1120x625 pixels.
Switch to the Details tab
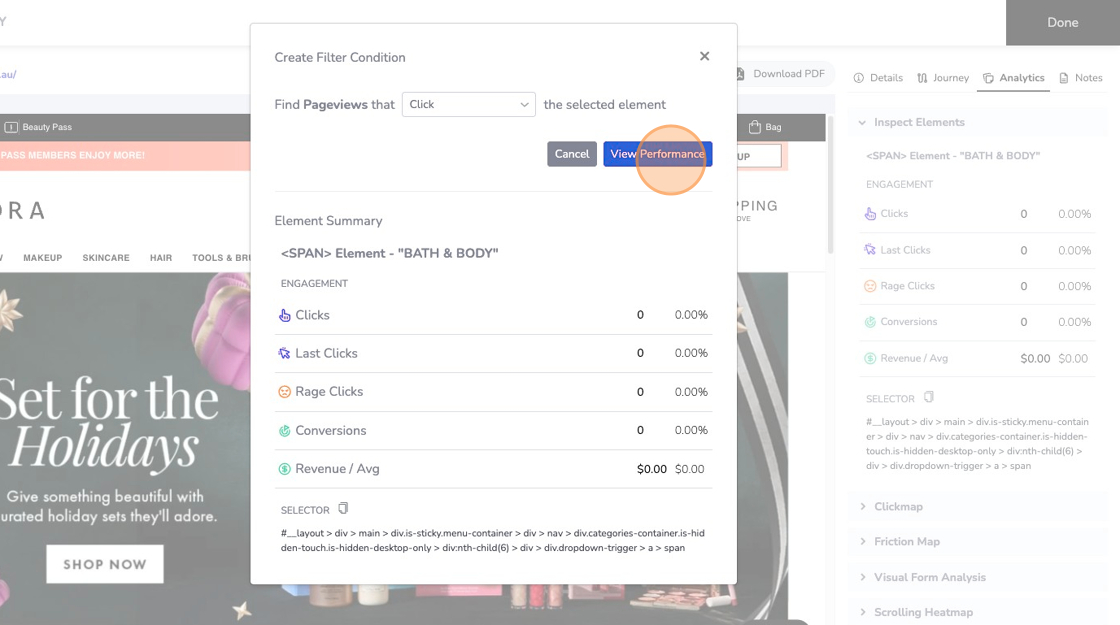coord(878,78)
